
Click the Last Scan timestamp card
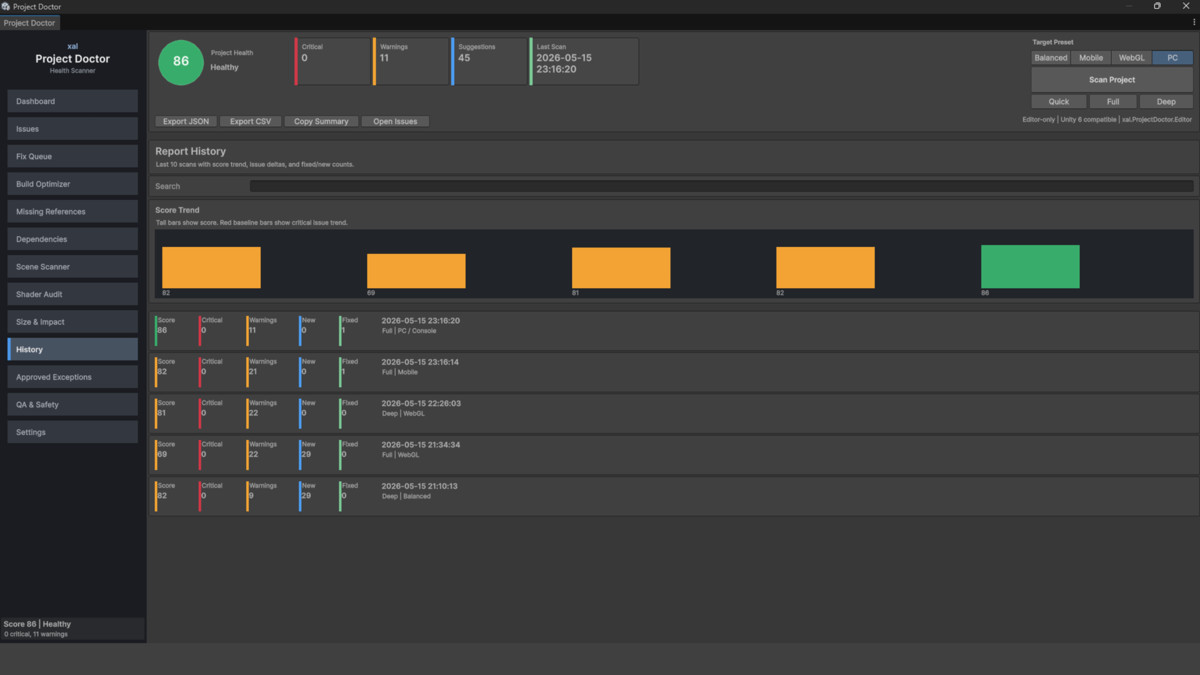coord(584,61)
